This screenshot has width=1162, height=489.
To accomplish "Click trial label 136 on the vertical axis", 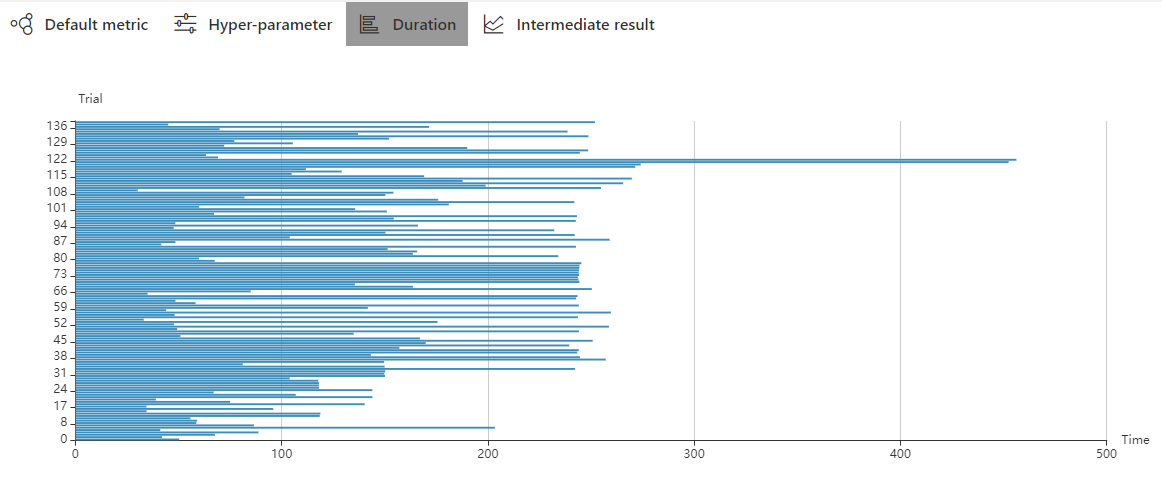I will [56, 126].
